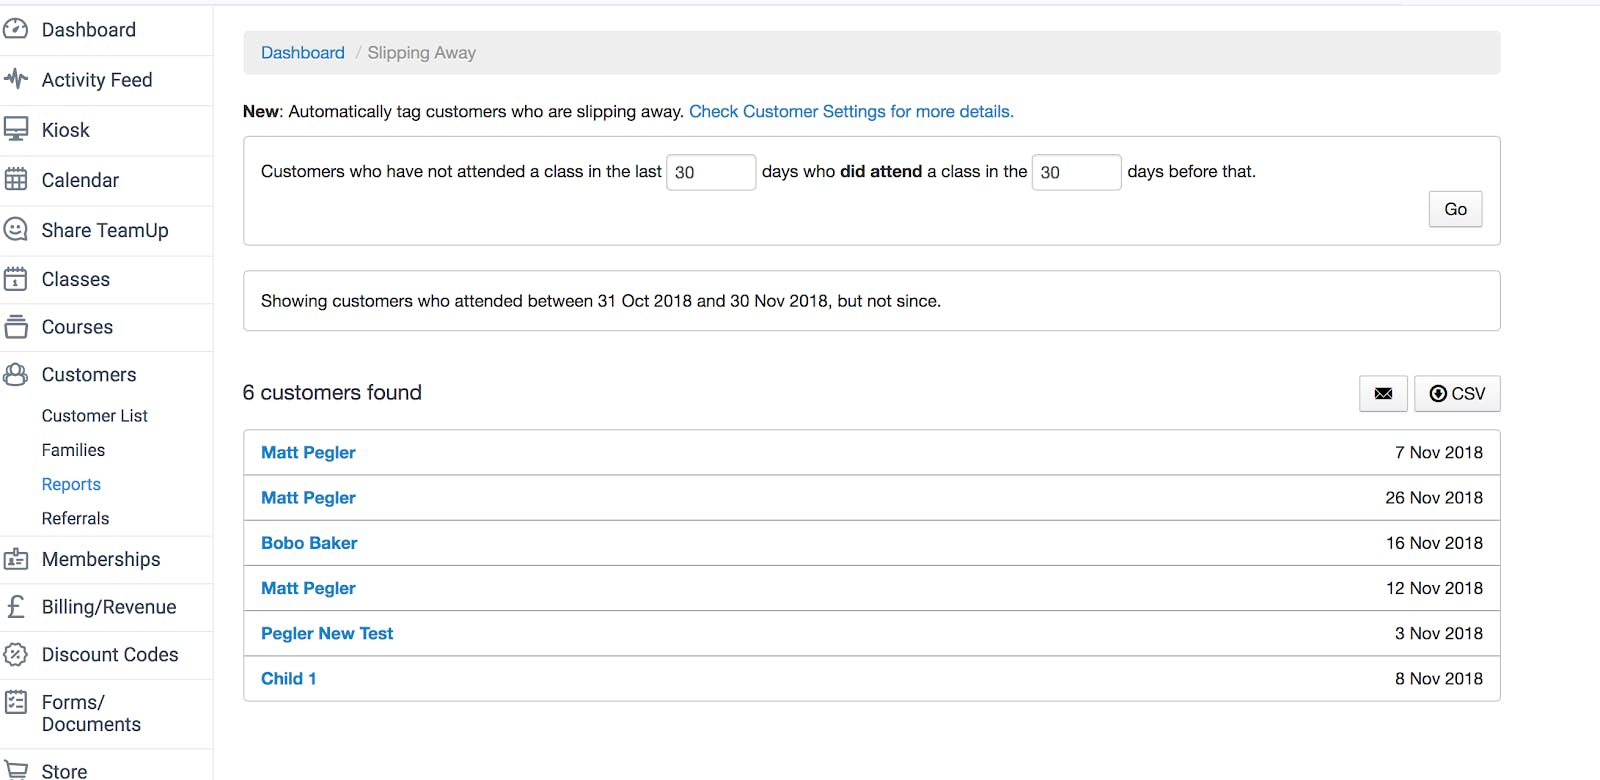
Task: Open the Child 1 customer link
Action: tap(289, 678)
